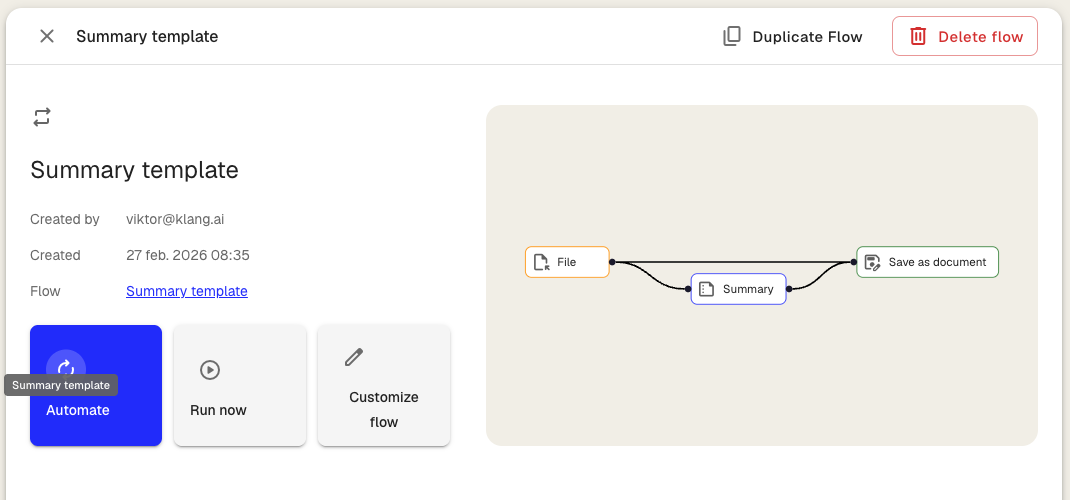The image size is (1070, 500).
Task: Open the Summary template flow link
Action: click(x=187, y=291)
